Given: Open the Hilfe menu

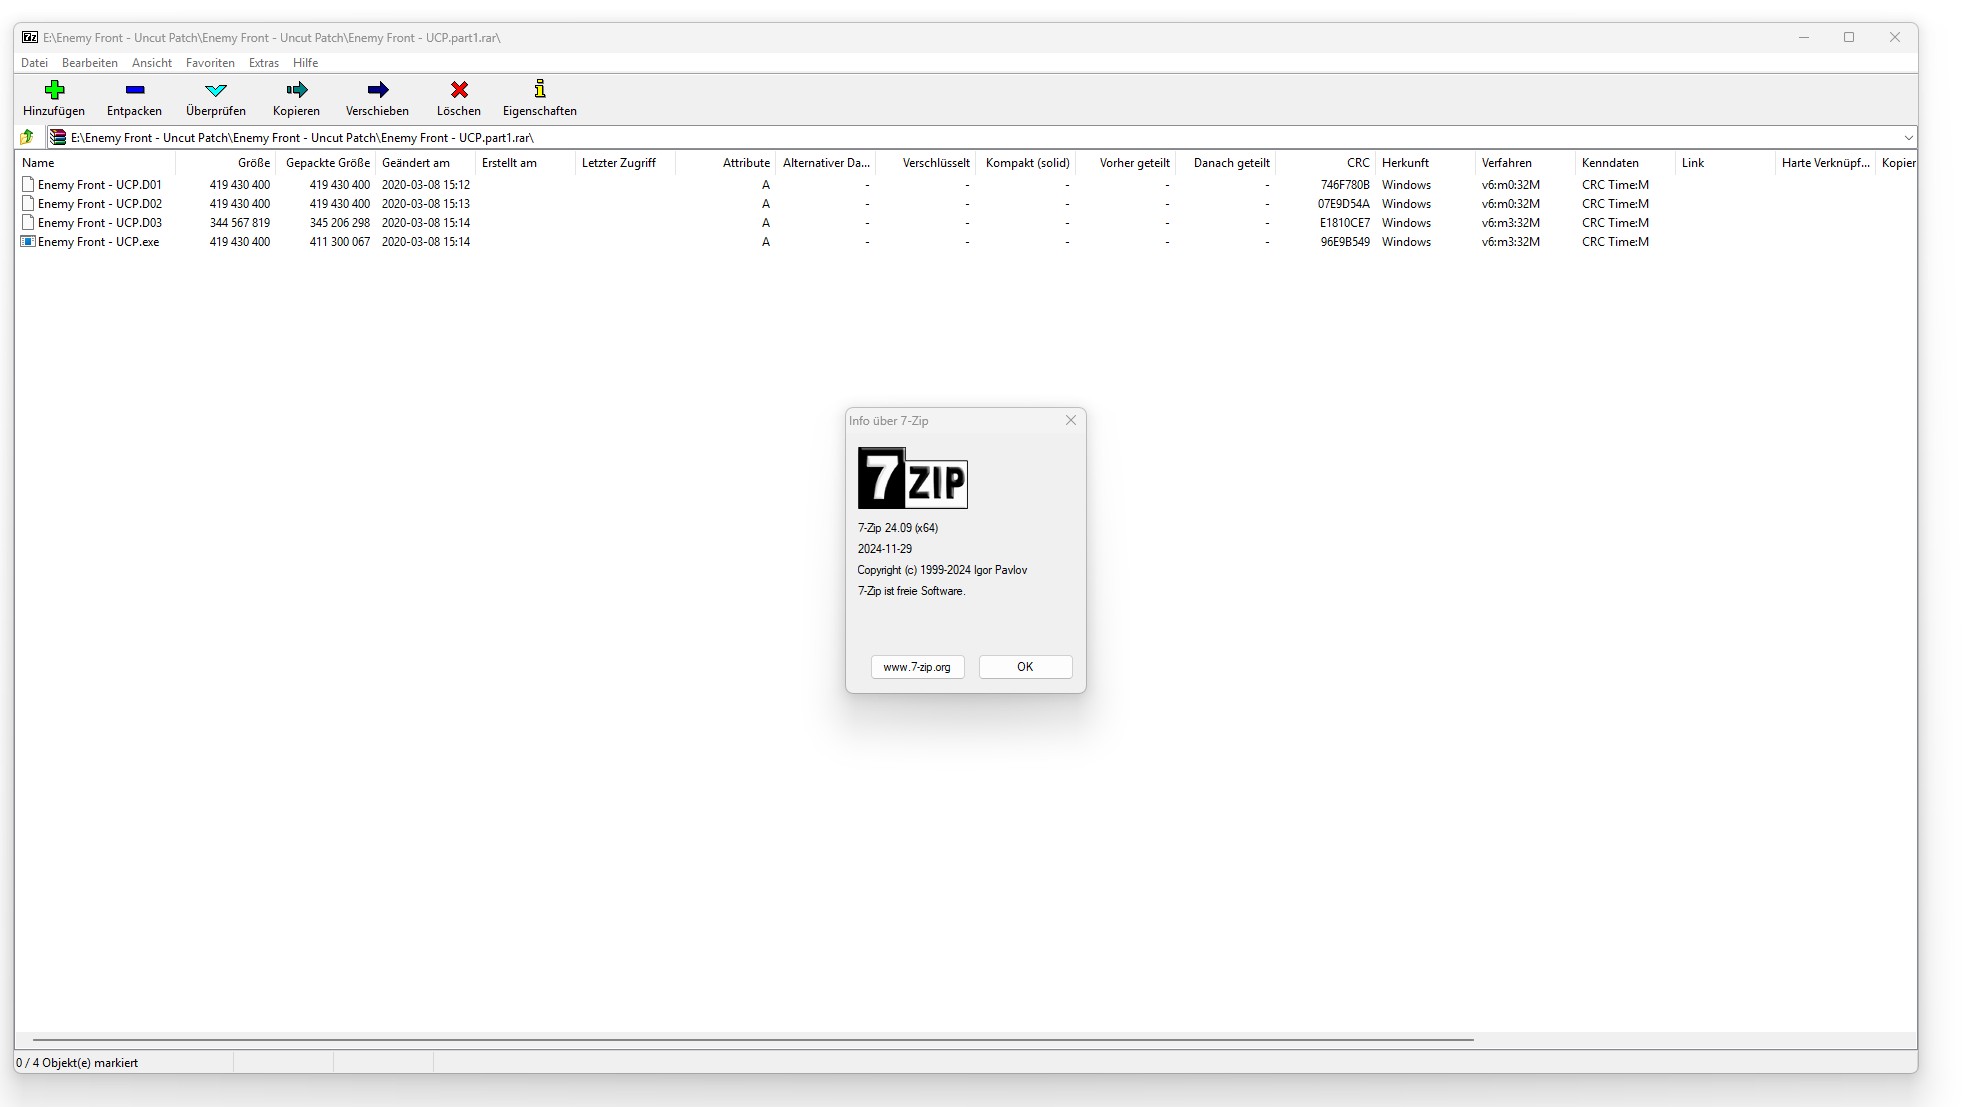Looking at the screenshot, I should click(305, 63).
